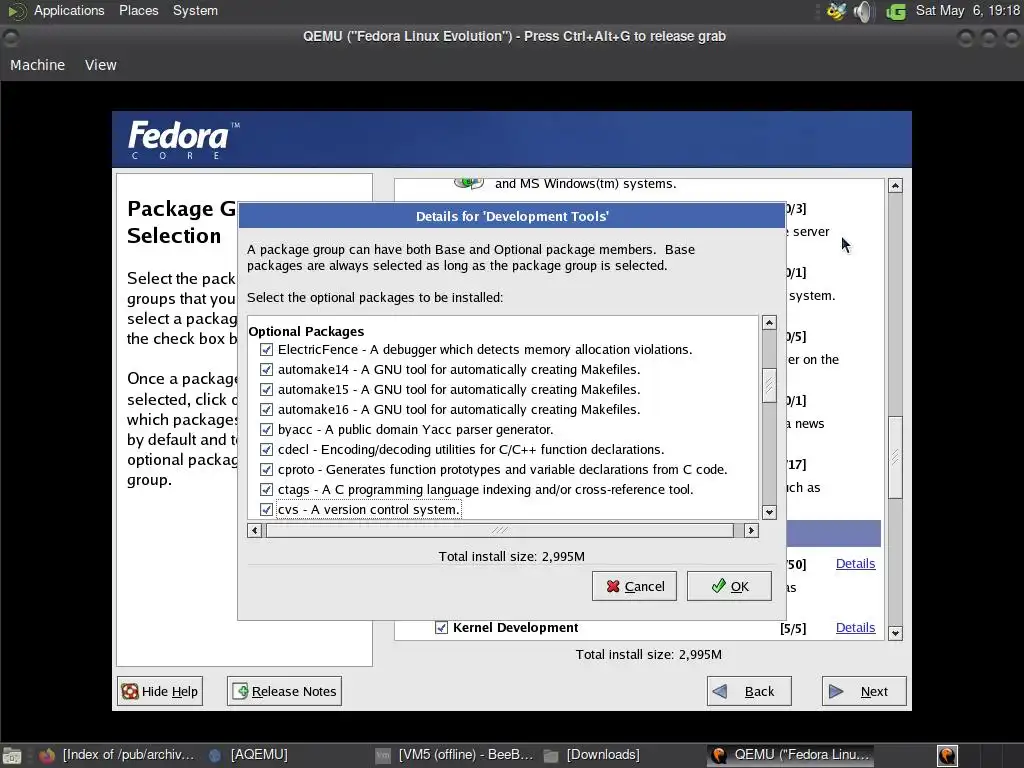Click the OK button in Details dialog
1024x768 pixels.
729,586
